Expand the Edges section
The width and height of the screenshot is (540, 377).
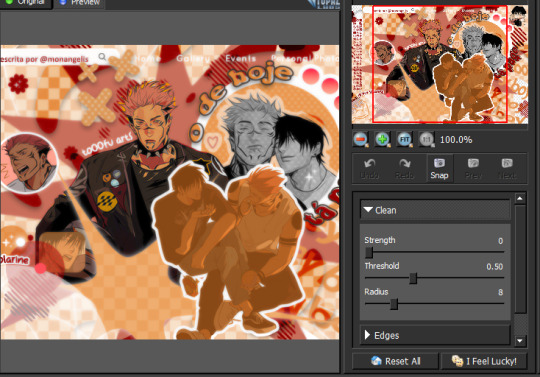pyautogui.click(x=435, y=335)
